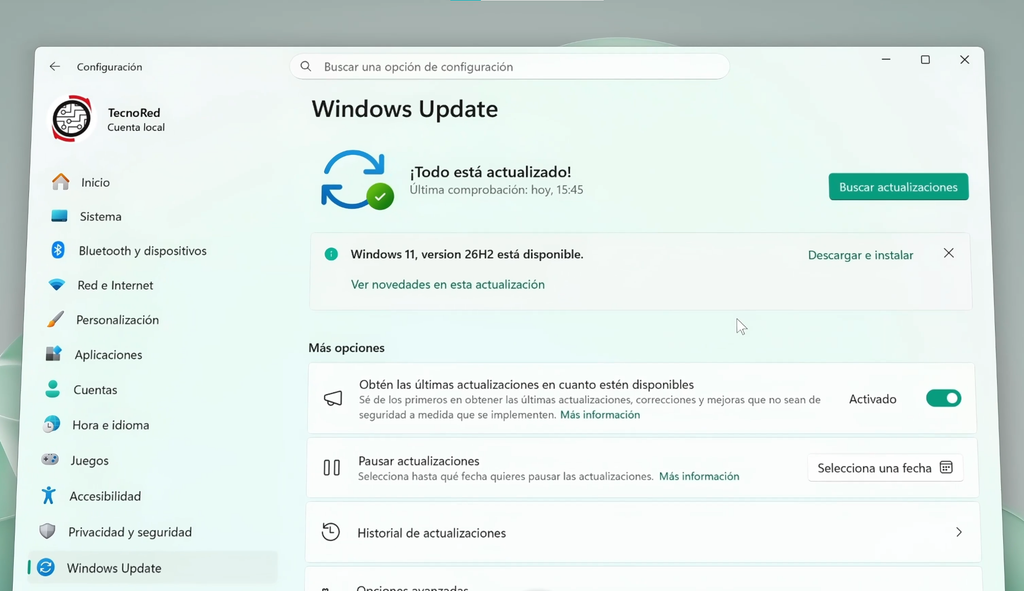Viewport: 1024px width, 591px height.
Task: Go to Inicio in the sidebar
Action: pos(95,182)
